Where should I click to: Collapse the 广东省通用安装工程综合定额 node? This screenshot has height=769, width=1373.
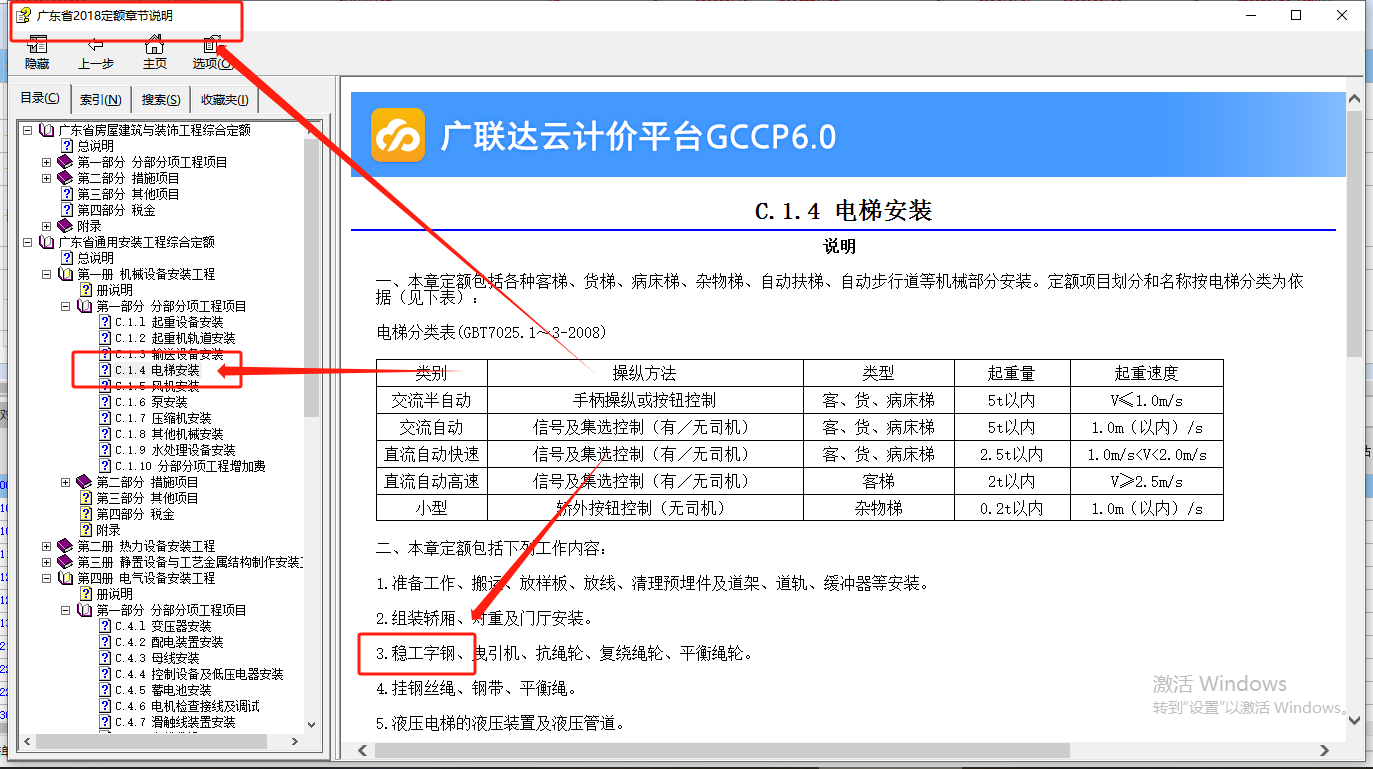pos(28,242)
